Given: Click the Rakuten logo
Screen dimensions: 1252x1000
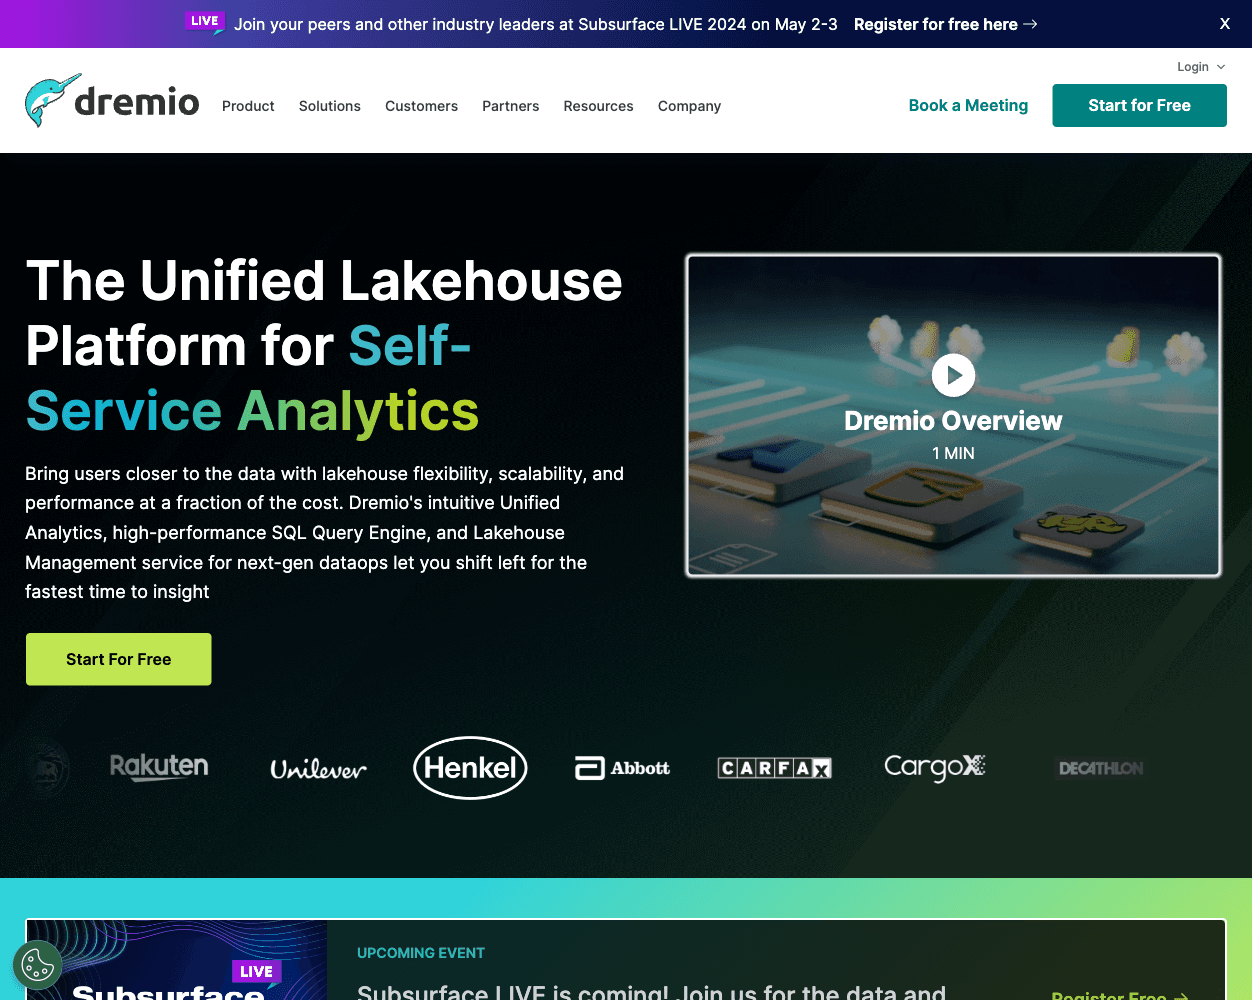Looking at the screenshot, I should (159, 767).
